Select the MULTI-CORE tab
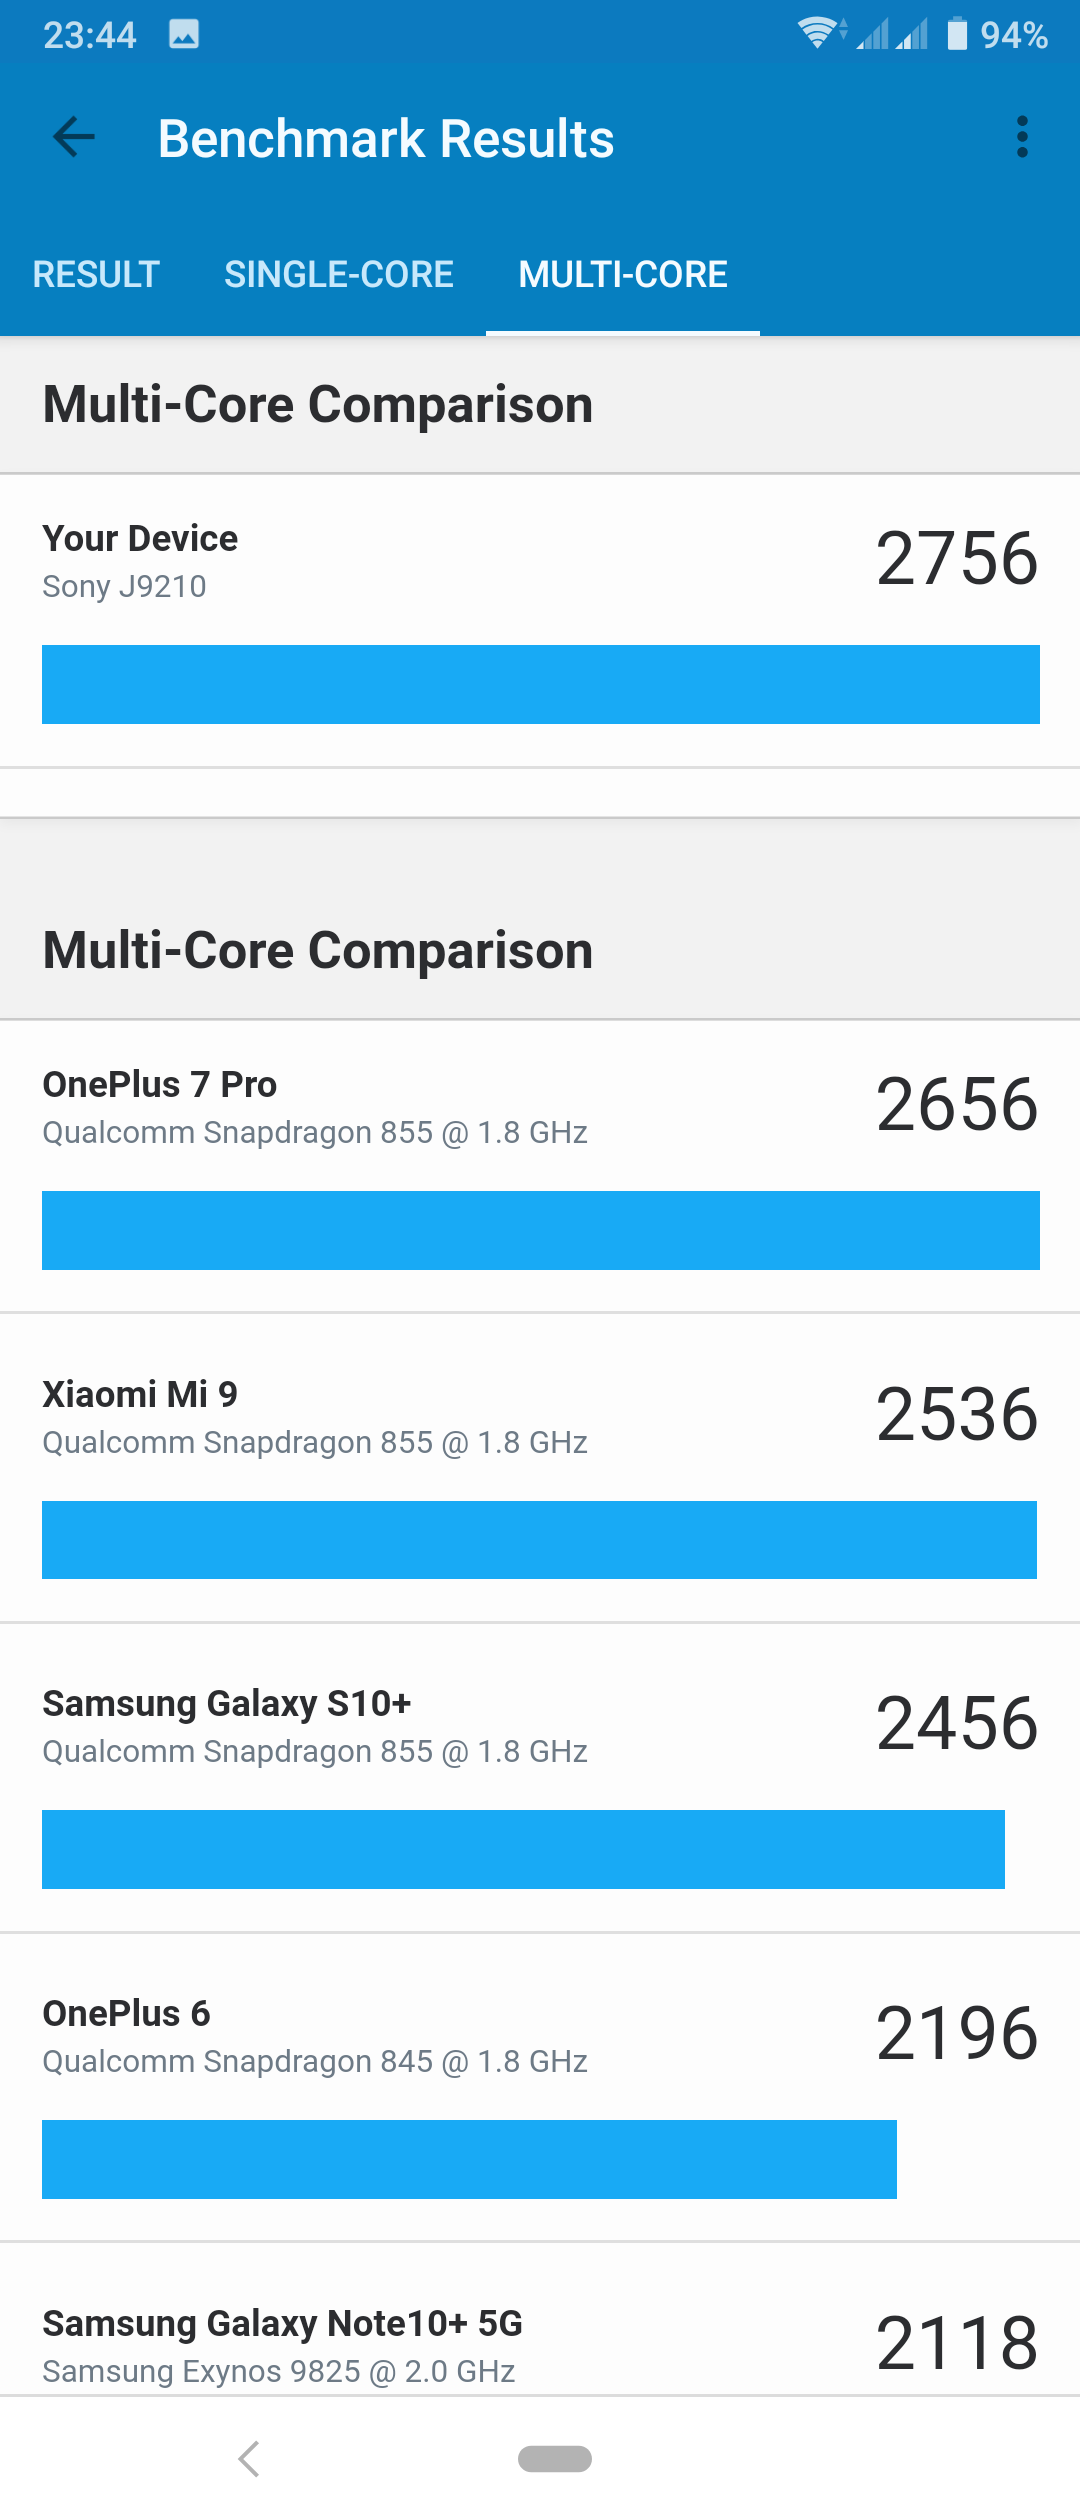 [x=623, y=274]
